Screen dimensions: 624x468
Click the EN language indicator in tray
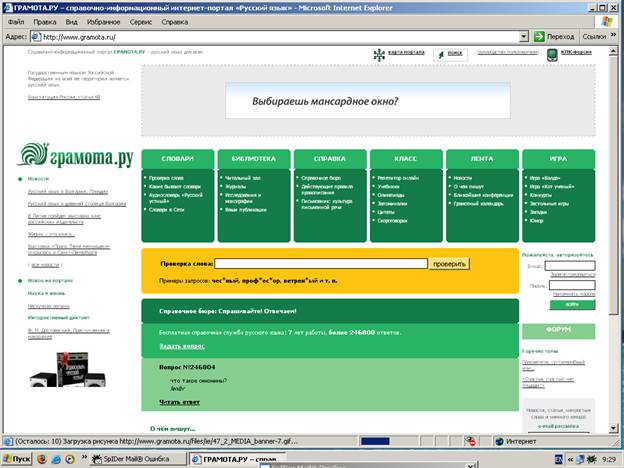(559, 459)
